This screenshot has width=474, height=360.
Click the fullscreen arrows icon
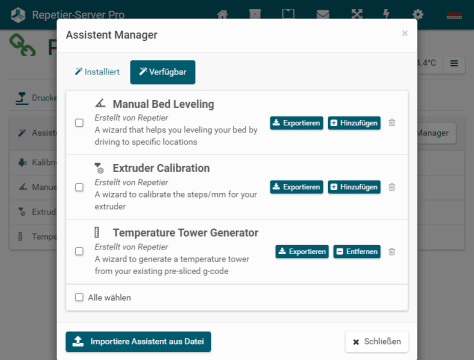point(357,14)
